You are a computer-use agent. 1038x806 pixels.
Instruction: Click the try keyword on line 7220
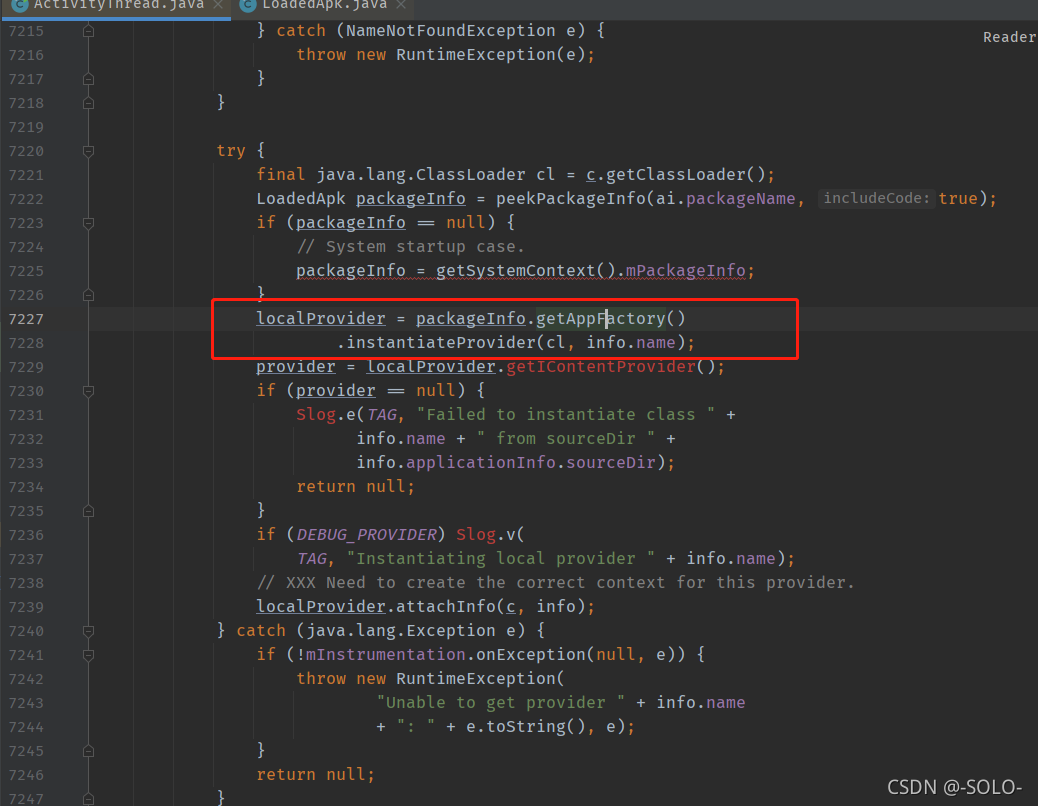pos(231,151)
